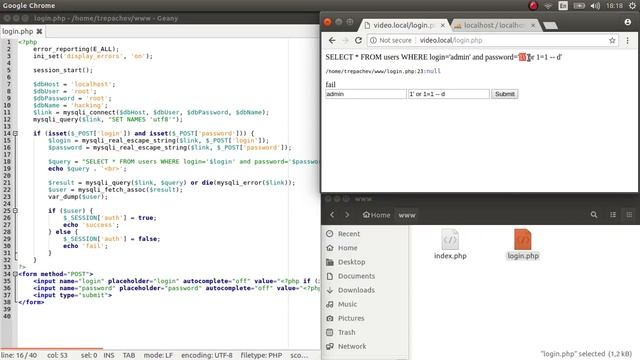This screenshot has width=640, height=360.
Task: Collapse the form tag fold on line 34
Action: (x=15, y=274)
